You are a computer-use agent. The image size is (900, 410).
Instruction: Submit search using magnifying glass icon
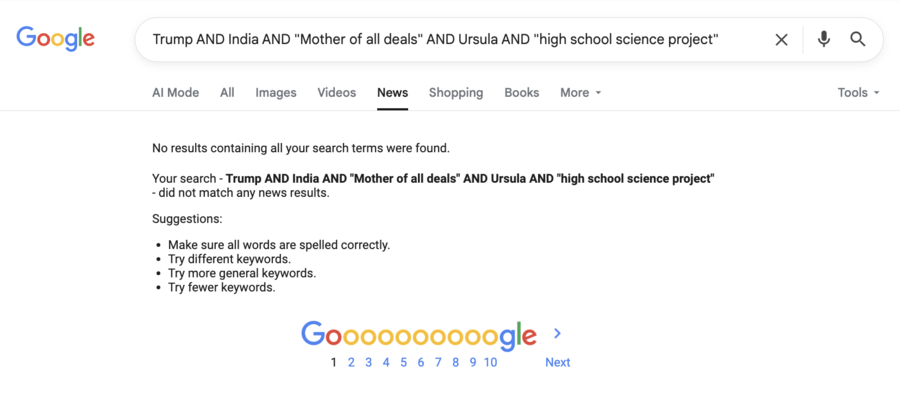click(858, 40)
